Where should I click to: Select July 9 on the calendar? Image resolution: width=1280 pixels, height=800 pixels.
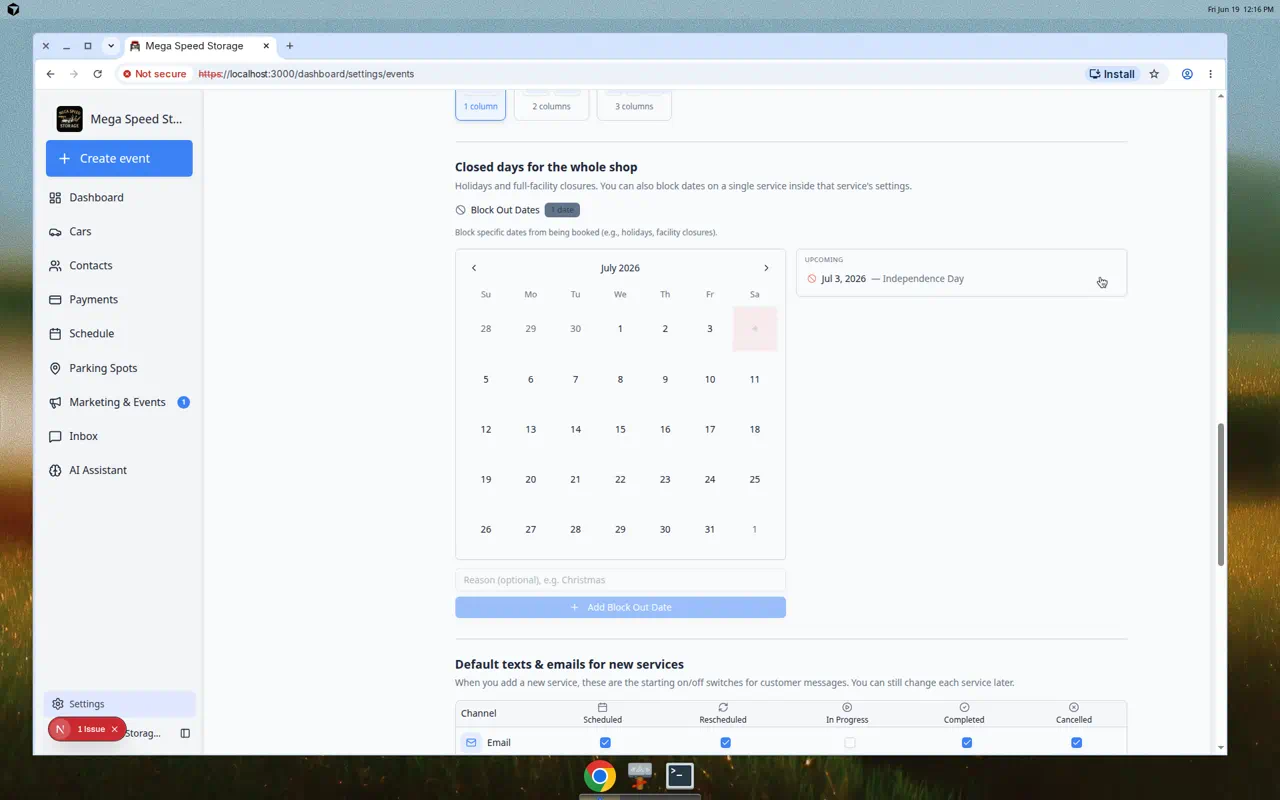665,379
